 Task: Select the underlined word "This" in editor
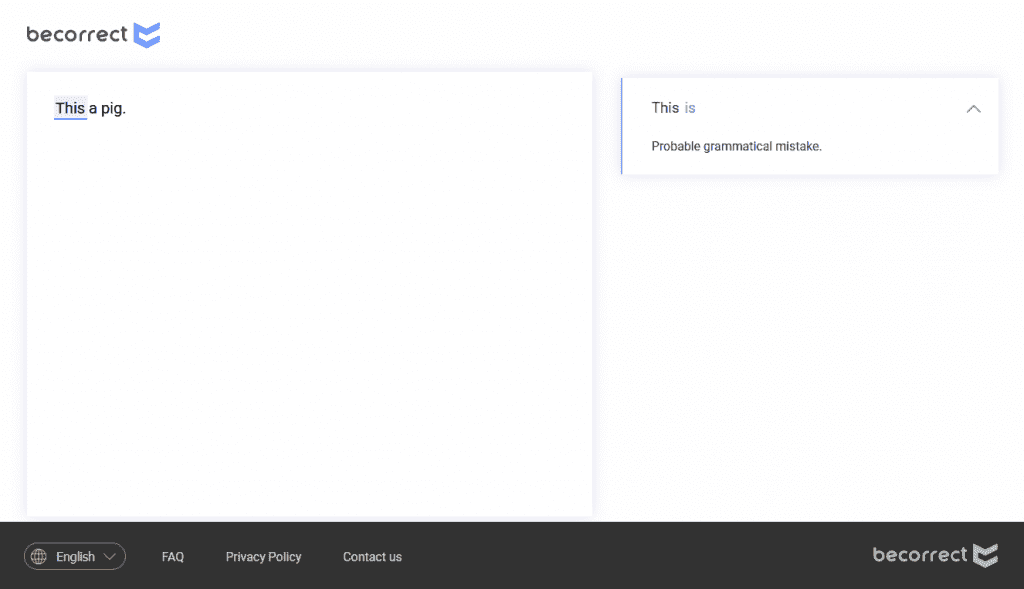(70, 108)
